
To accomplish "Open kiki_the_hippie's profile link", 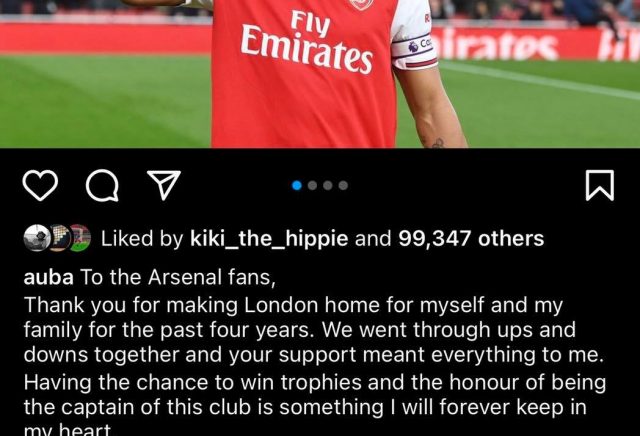I will pos(269,238).
